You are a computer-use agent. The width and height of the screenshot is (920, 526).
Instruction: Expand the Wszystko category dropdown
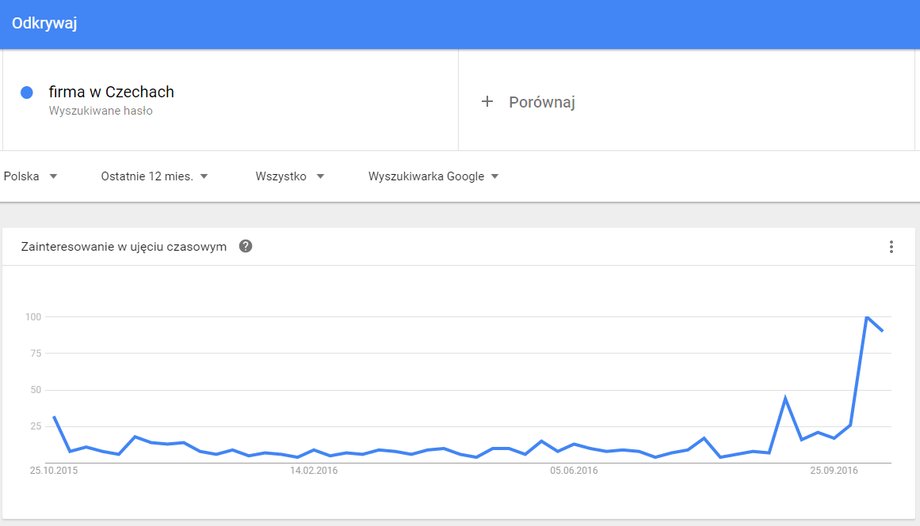coord(289,176)
